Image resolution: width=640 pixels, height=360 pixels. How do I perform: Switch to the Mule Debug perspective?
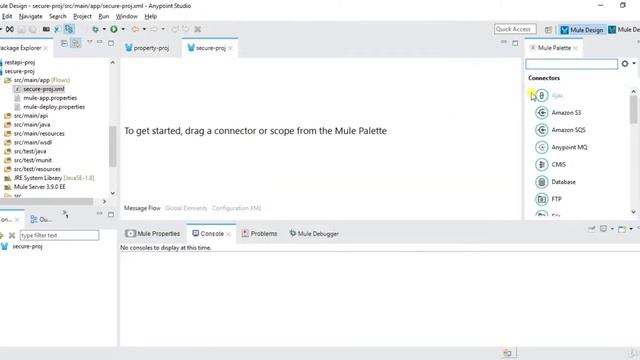pyautogui.click(x=624, y=30)
